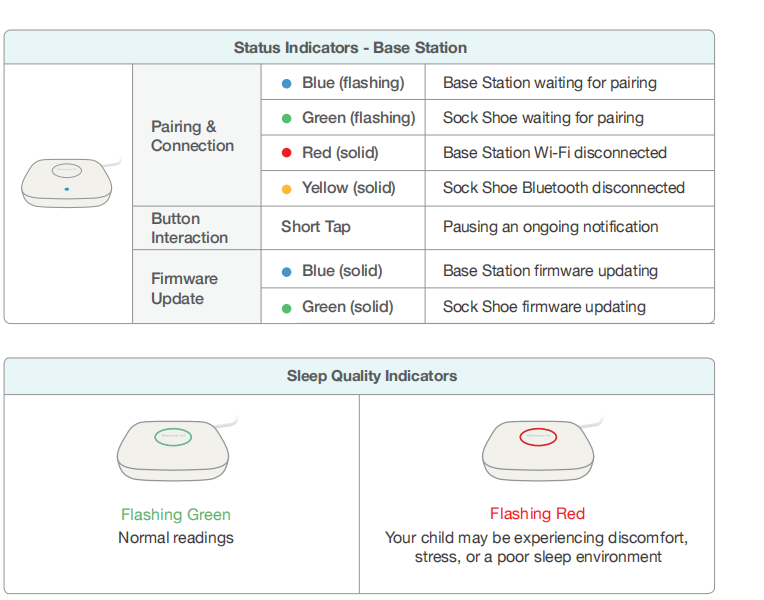Click 'Normal readings' text
This screenshot has width=764, height=600.
click(x=176, y=538)
